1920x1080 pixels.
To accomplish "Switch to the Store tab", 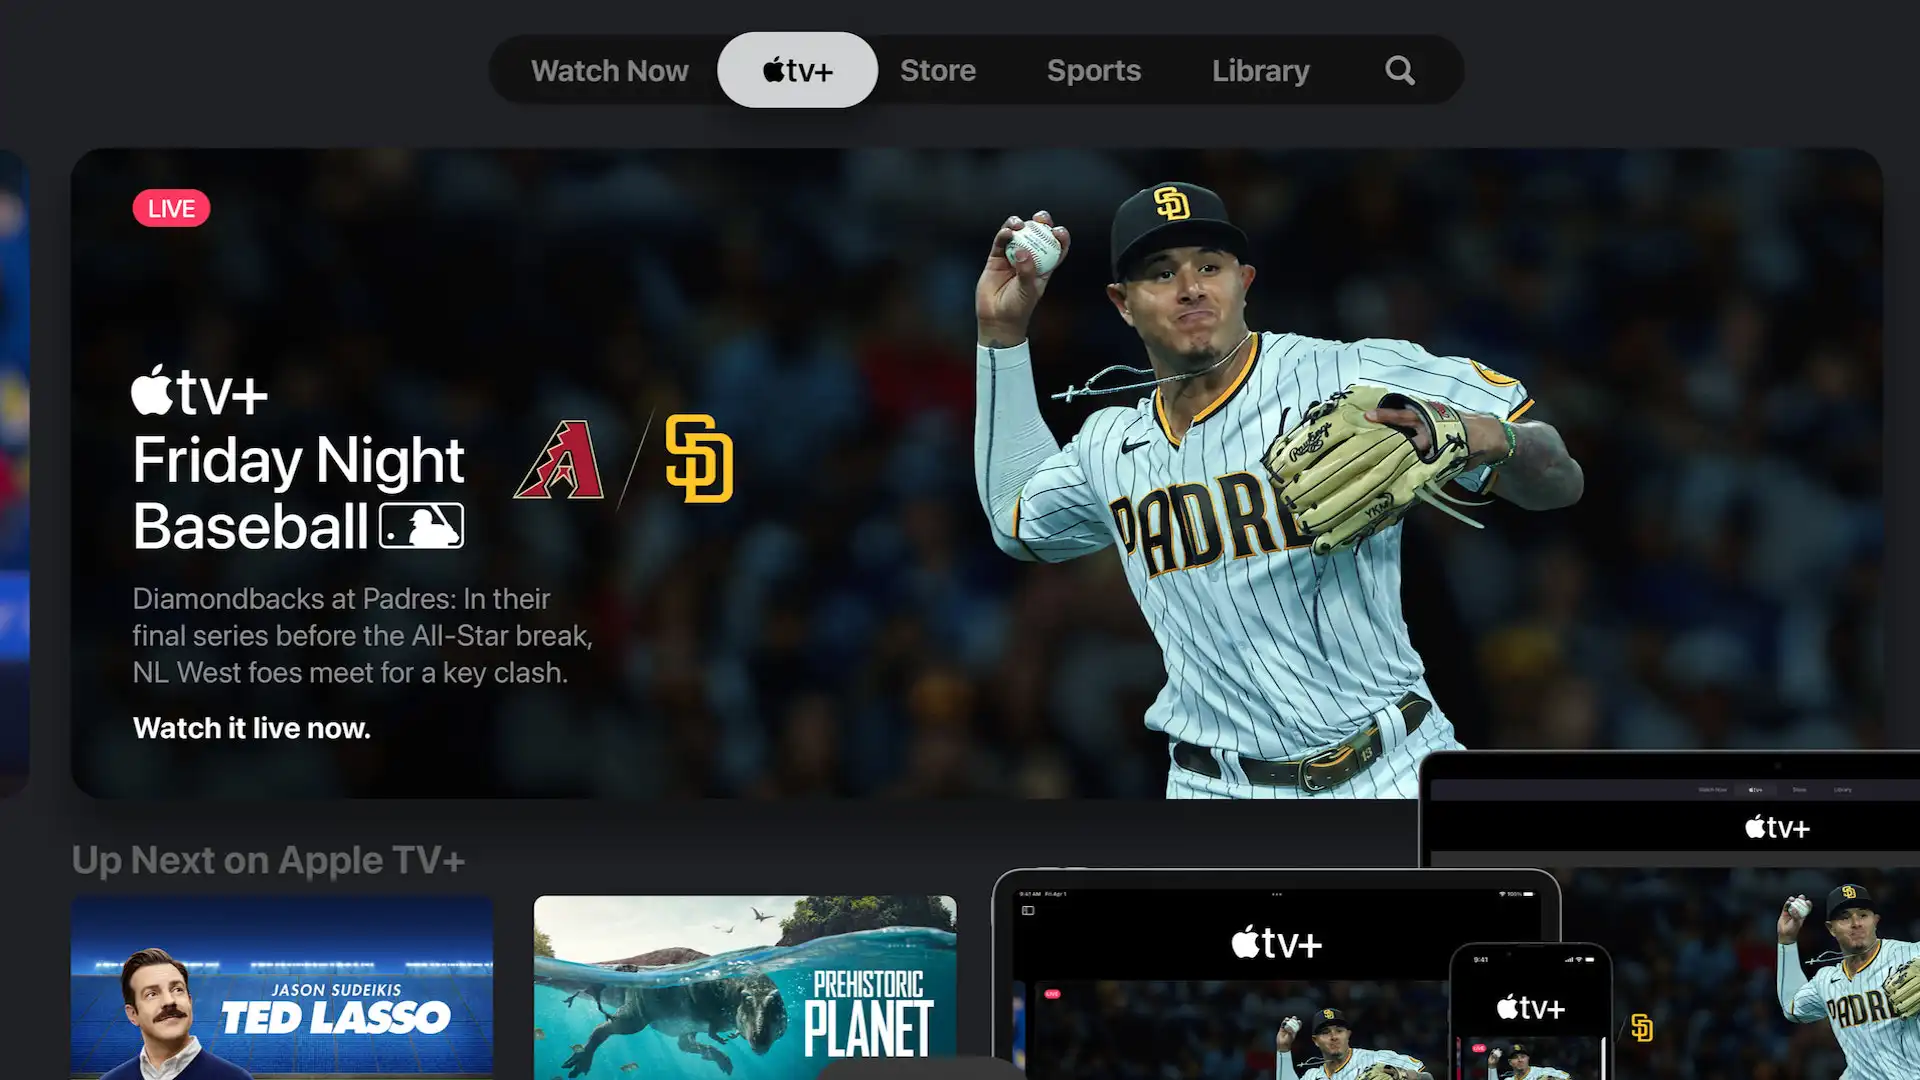I will 937,71.
